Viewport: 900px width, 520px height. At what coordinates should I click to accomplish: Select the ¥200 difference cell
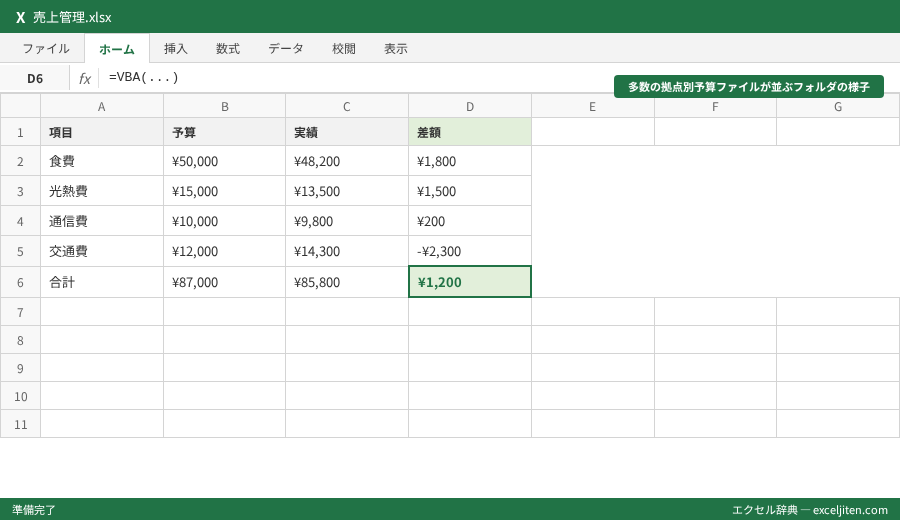(470, 220)
